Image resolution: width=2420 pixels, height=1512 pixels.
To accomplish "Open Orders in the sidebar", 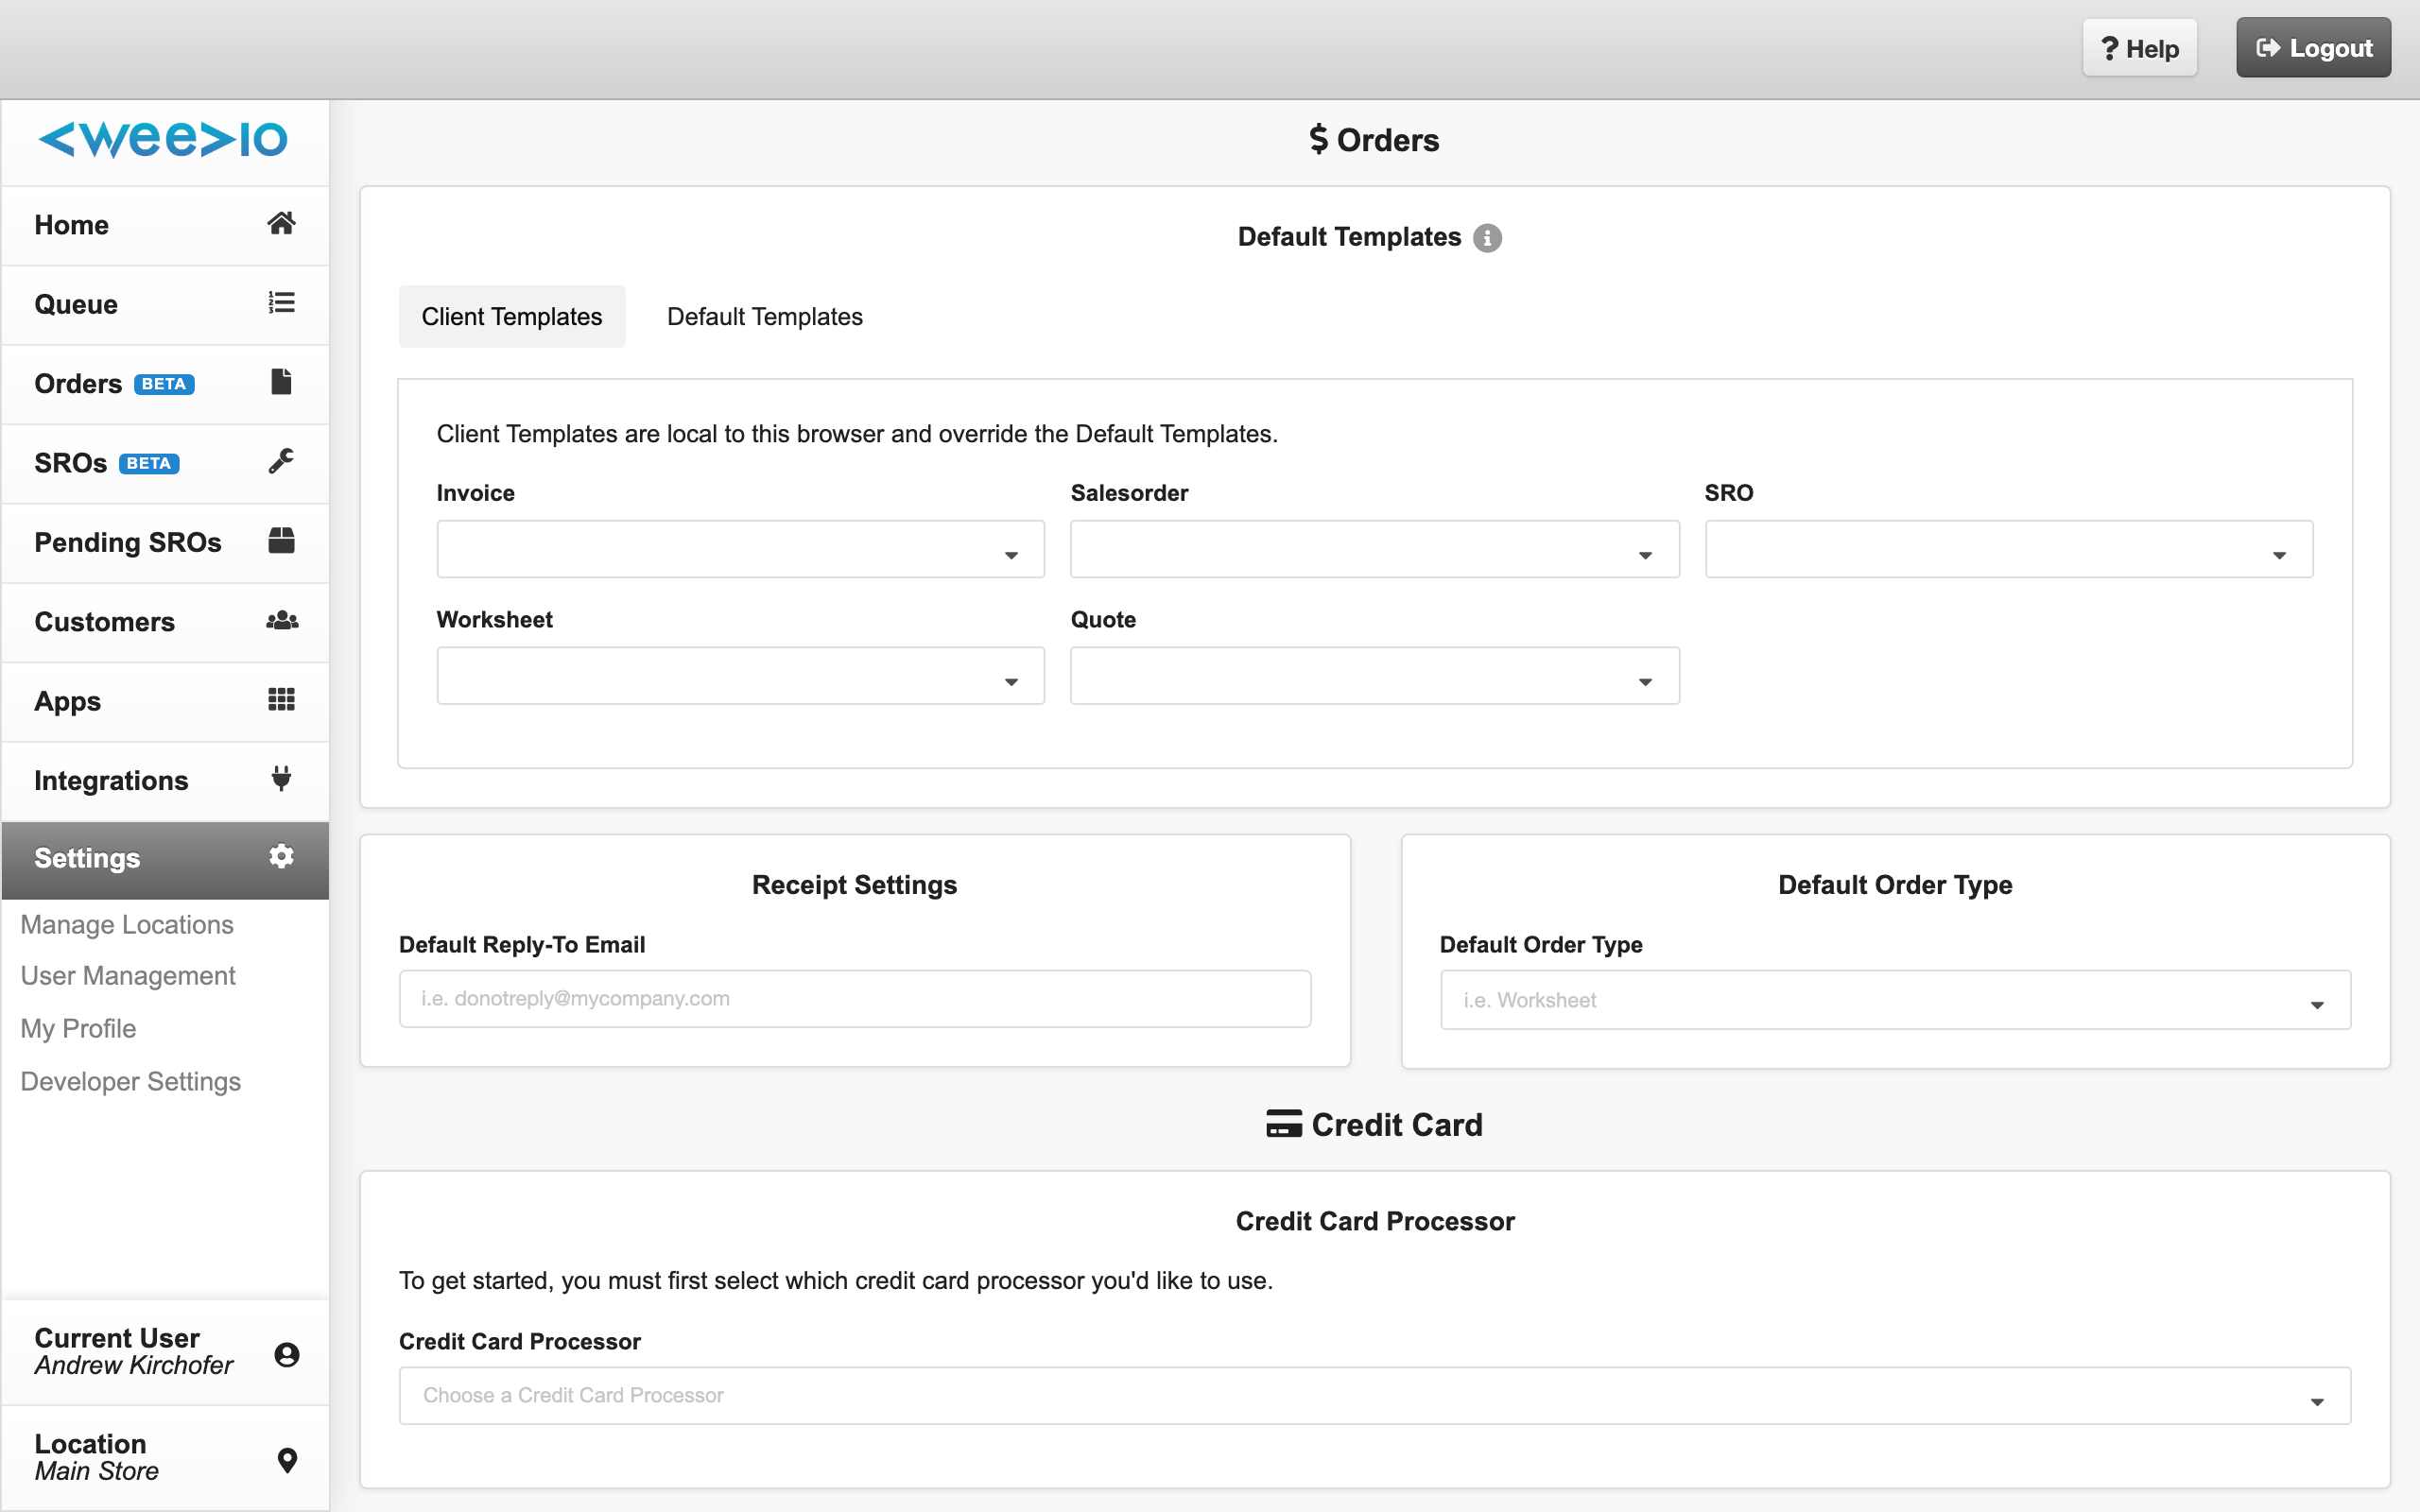I will [165, 384].
